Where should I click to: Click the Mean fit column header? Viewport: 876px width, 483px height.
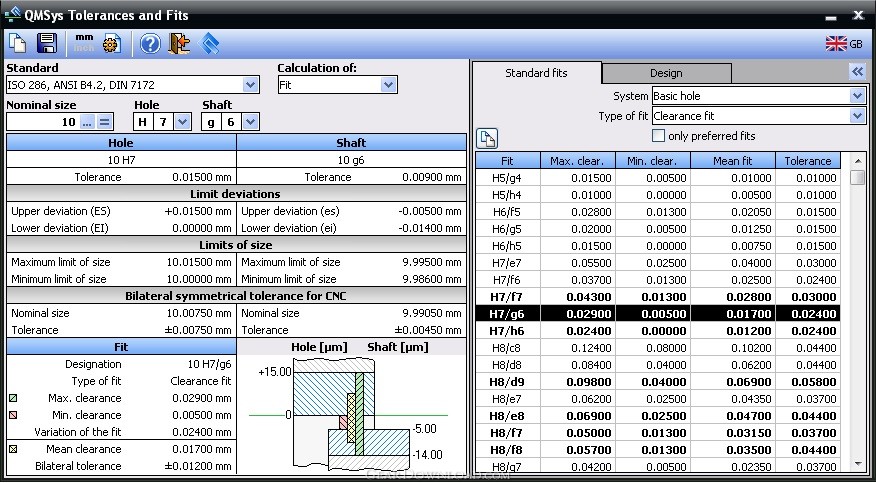(732, 161)
